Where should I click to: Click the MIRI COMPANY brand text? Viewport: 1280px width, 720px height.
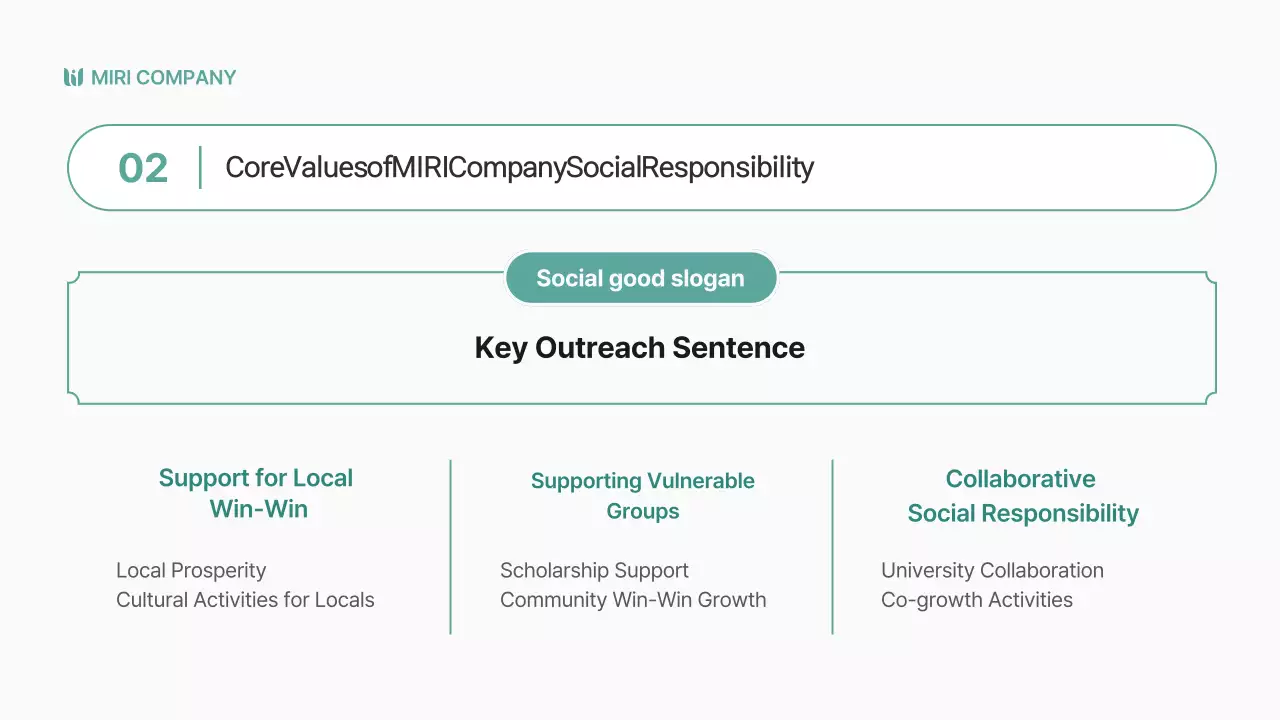point(163,77)
